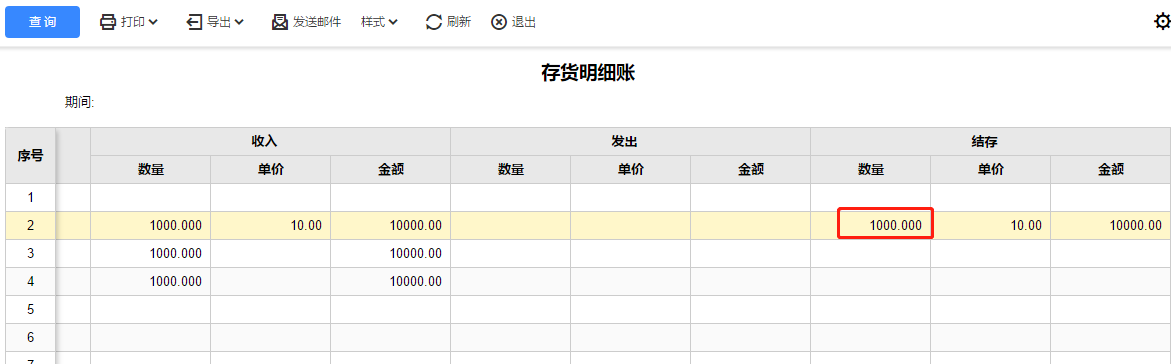Click the refresh circular arrows icon

(434, 22)
